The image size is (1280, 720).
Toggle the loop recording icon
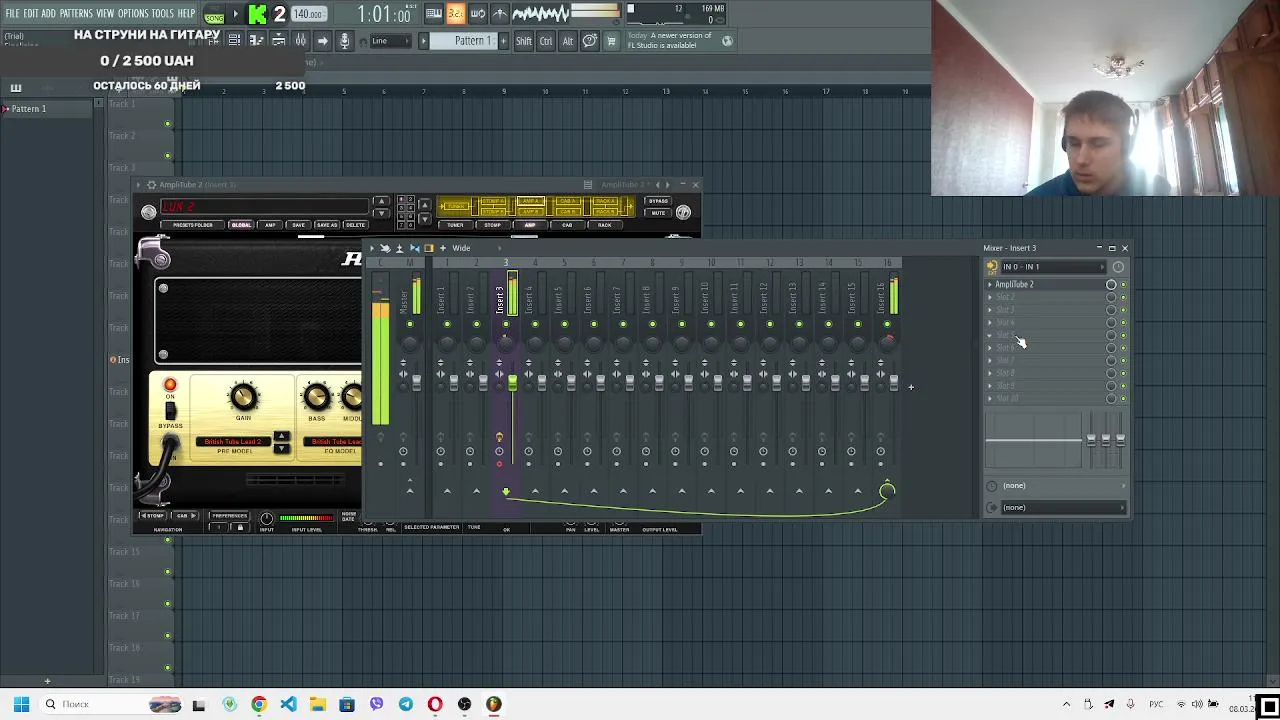click(478, 13)
